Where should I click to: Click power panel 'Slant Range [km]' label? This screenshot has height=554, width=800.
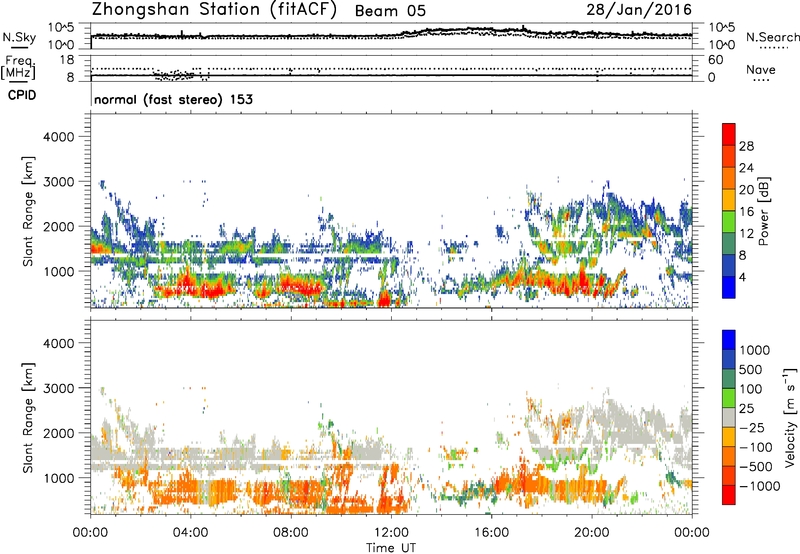(28, 211)
